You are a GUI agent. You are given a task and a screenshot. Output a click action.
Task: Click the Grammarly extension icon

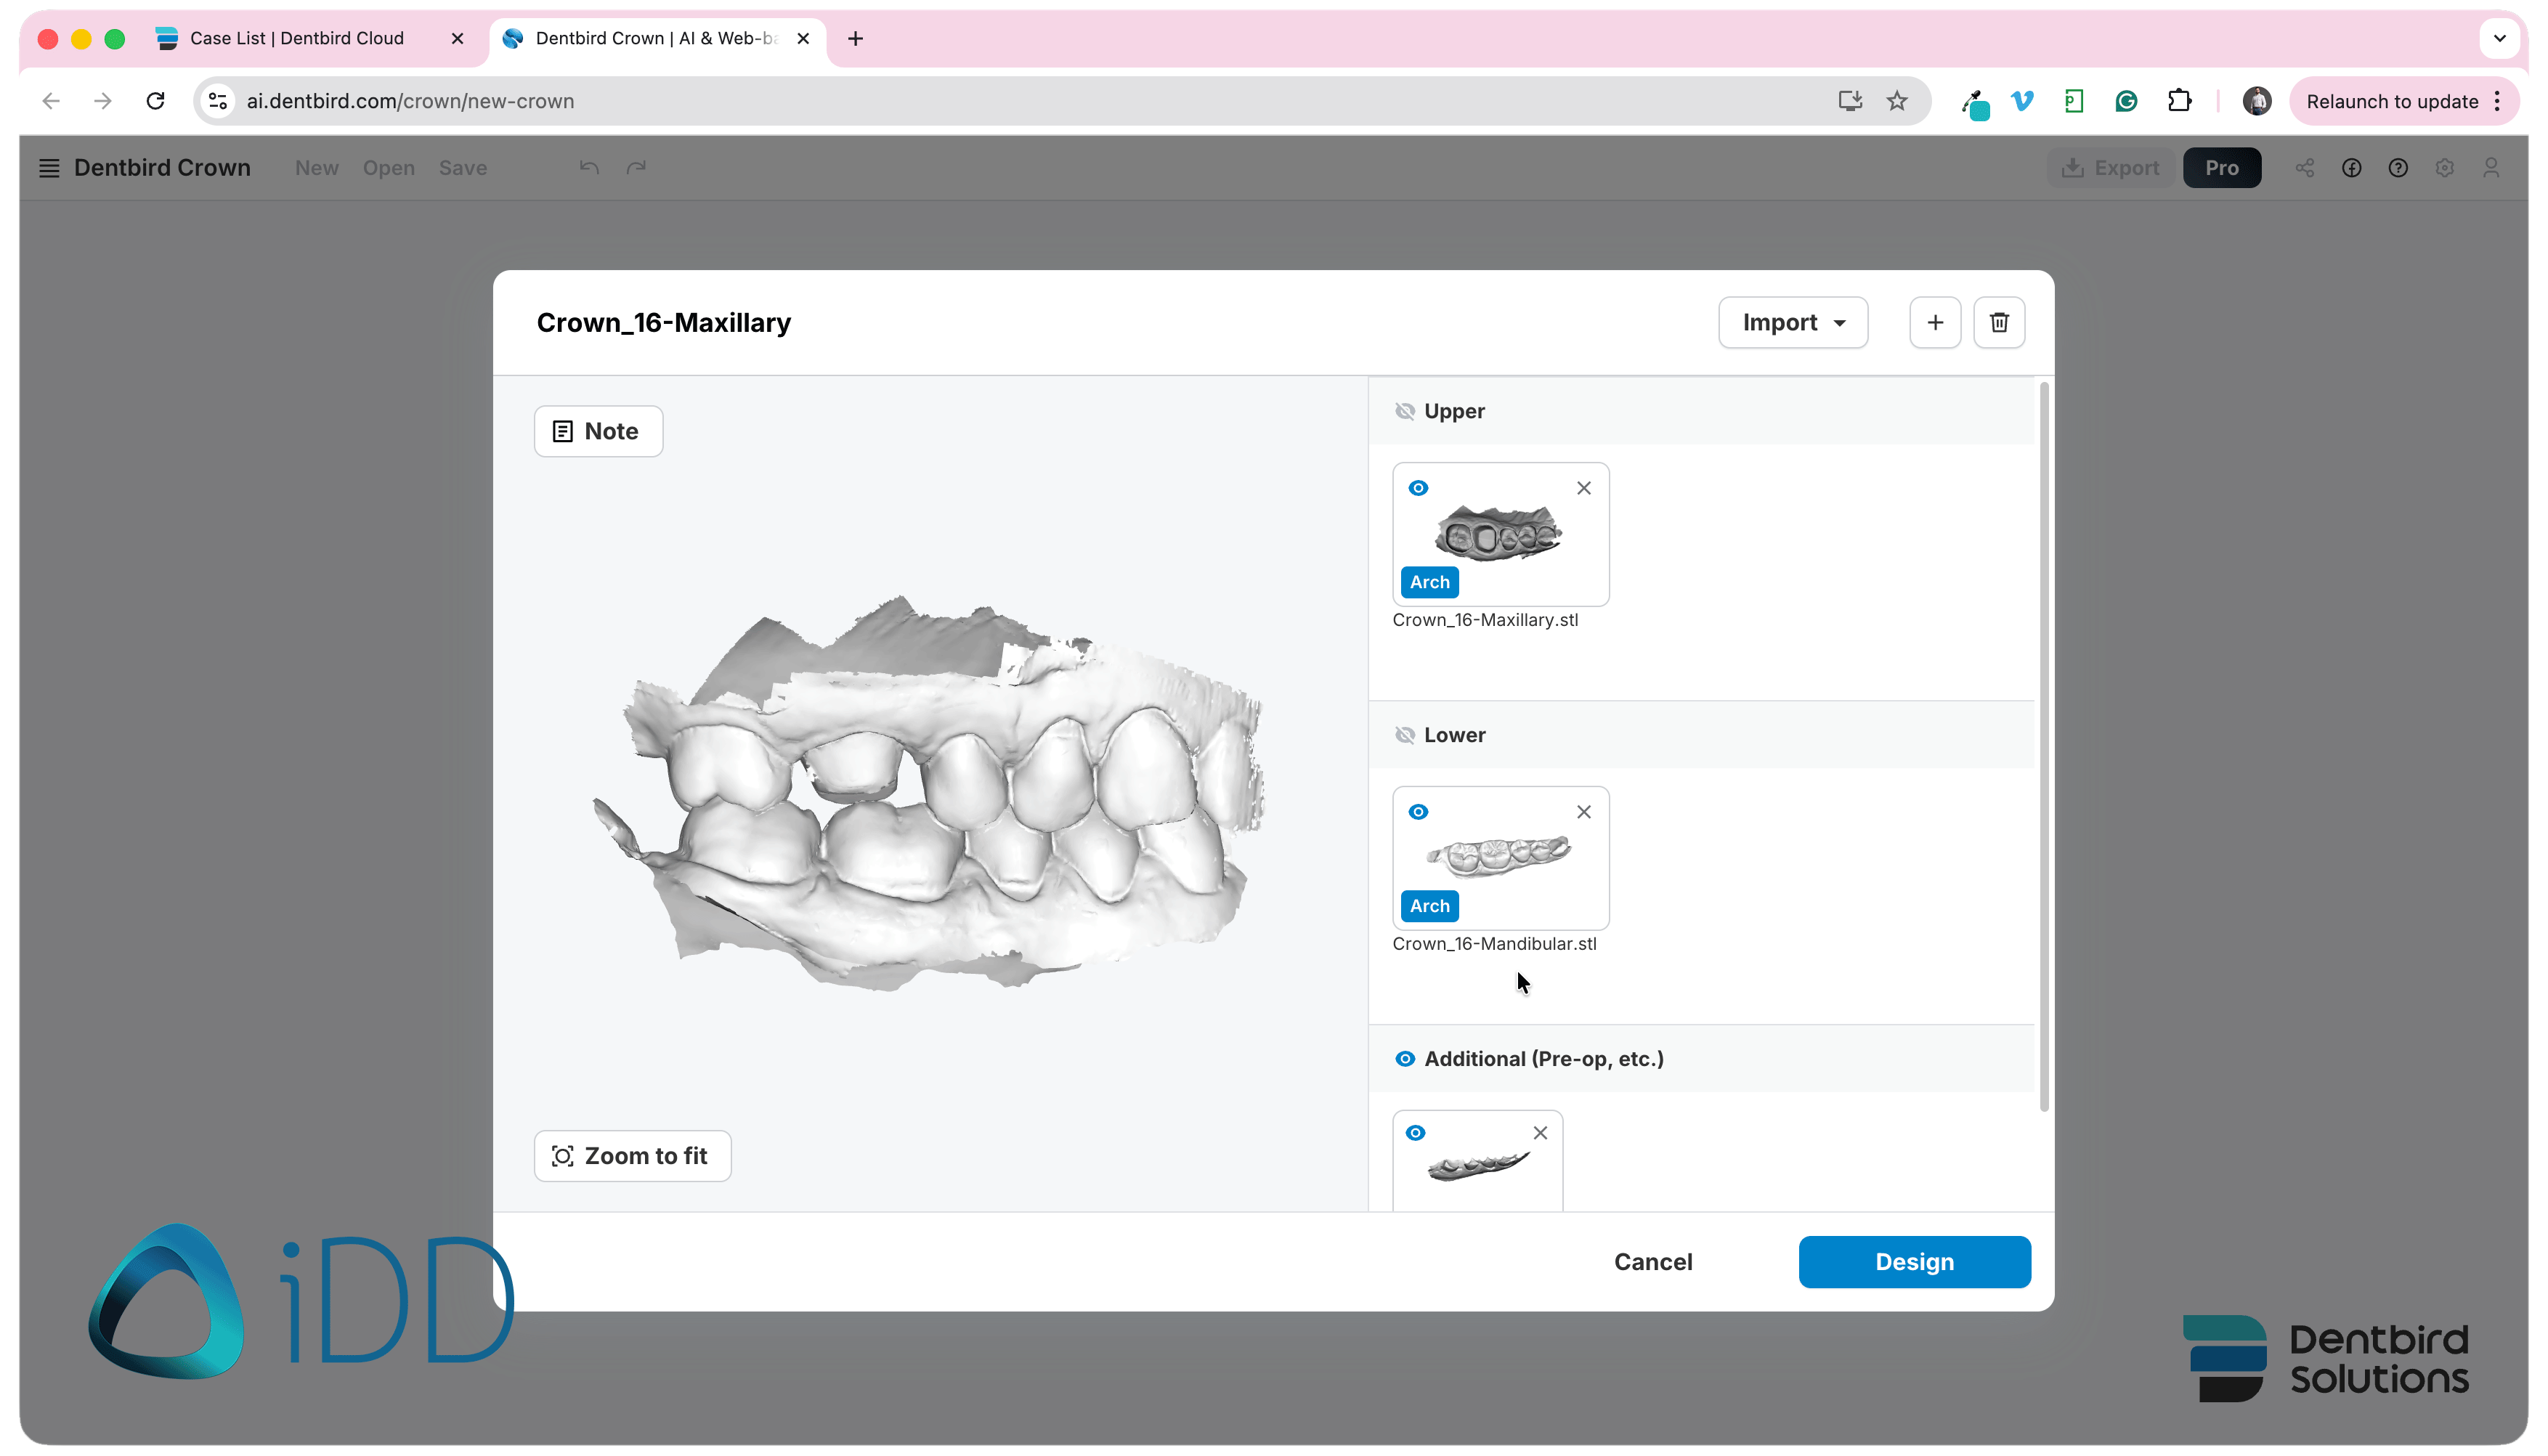2126,101
